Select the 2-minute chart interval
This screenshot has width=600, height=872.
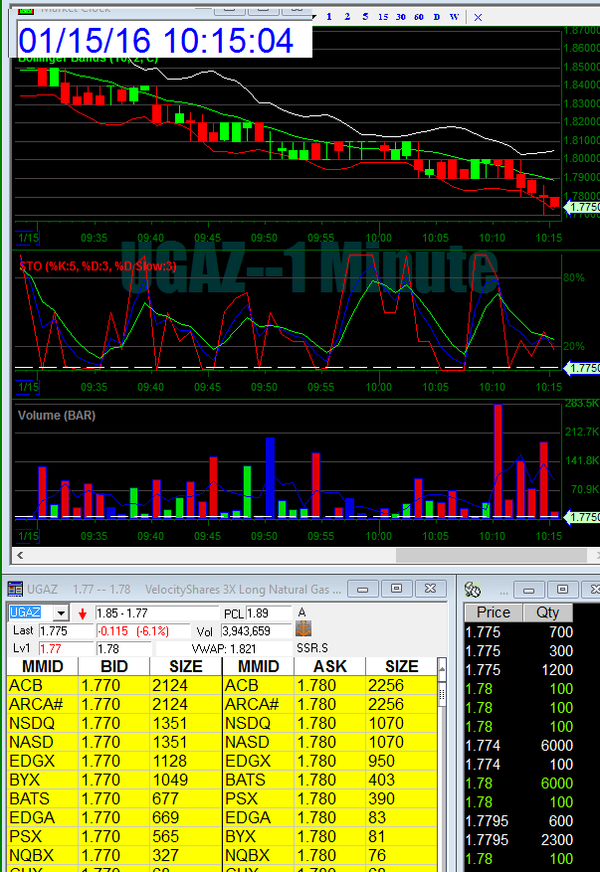(x=347, y=17)
